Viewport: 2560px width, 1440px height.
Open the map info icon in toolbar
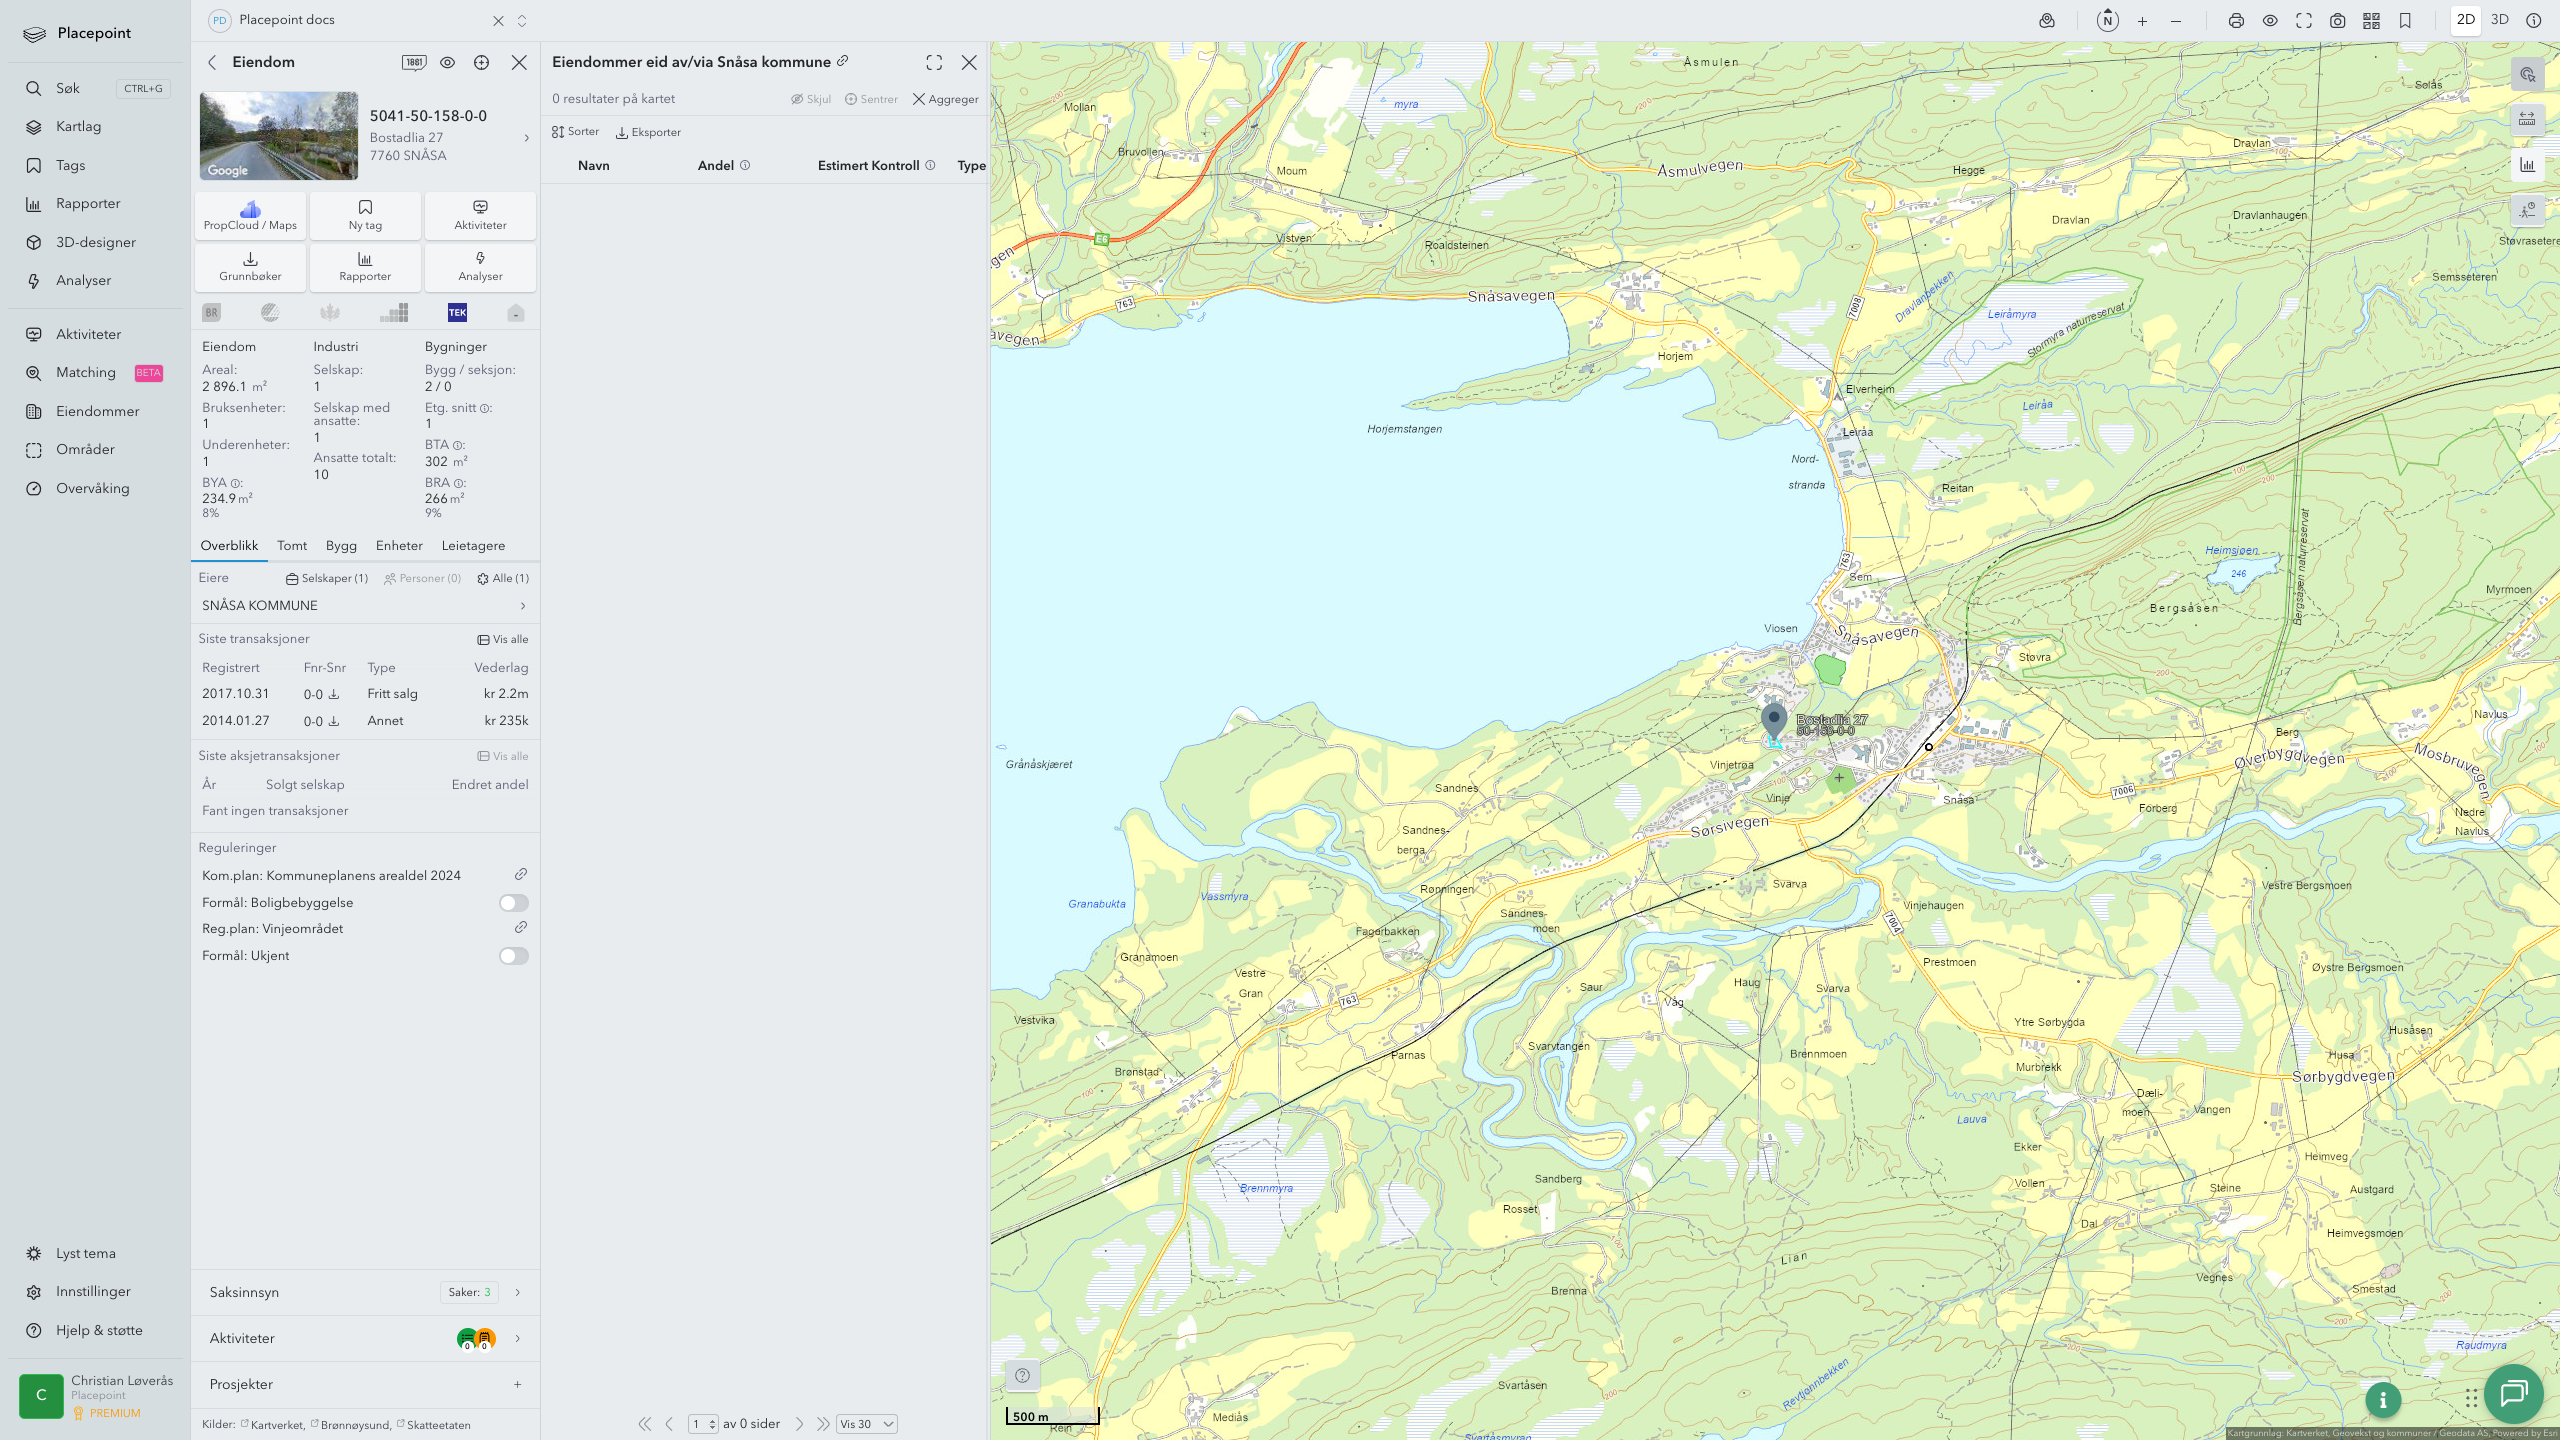pos(2534,20)
